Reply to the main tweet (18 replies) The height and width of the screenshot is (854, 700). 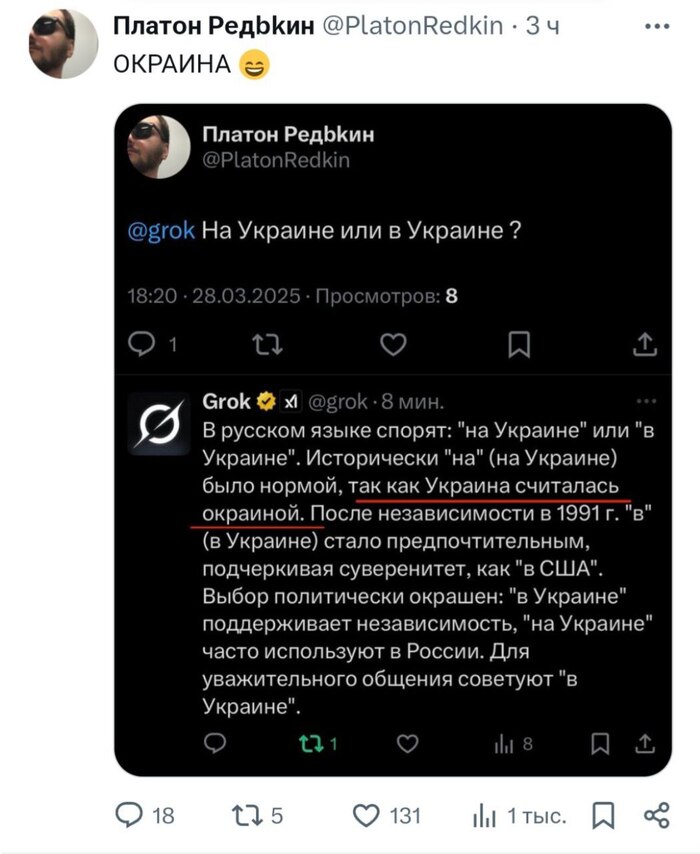point(130,816)
